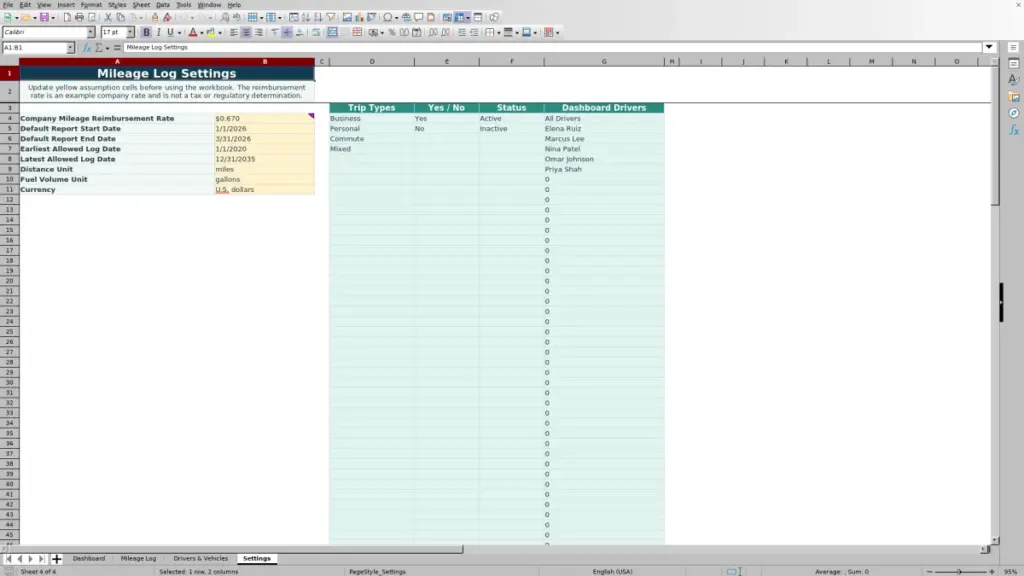Open the Font Size dropdown arrow
This screenshot has height=576, width=1024.
click(x=130, y=32)
